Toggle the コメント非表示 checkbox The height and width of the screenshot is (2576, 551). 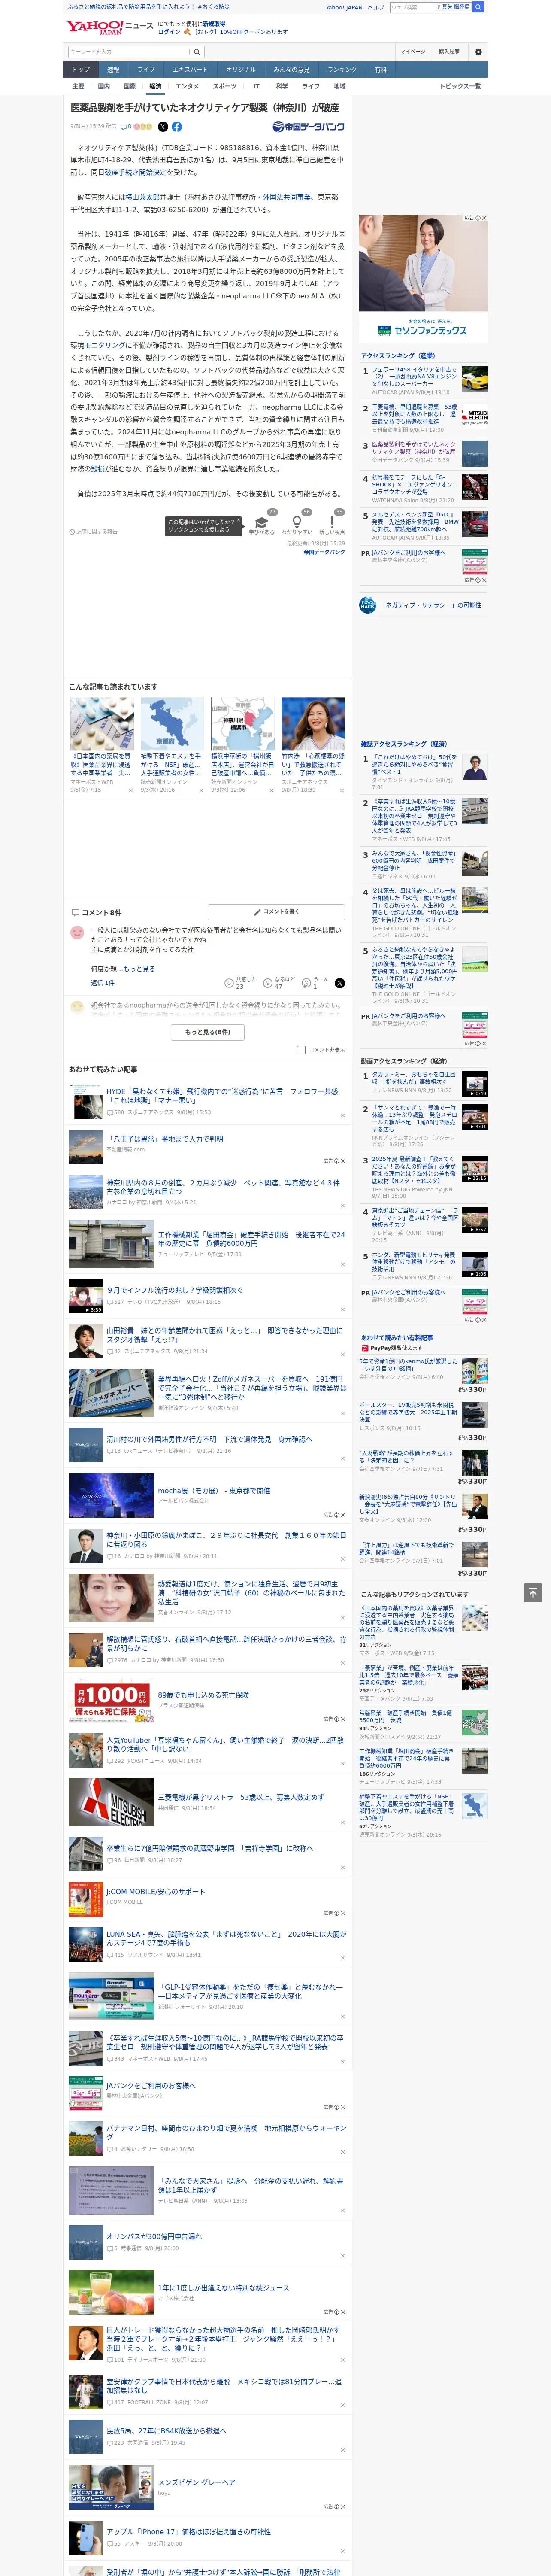pos(301,1050)
